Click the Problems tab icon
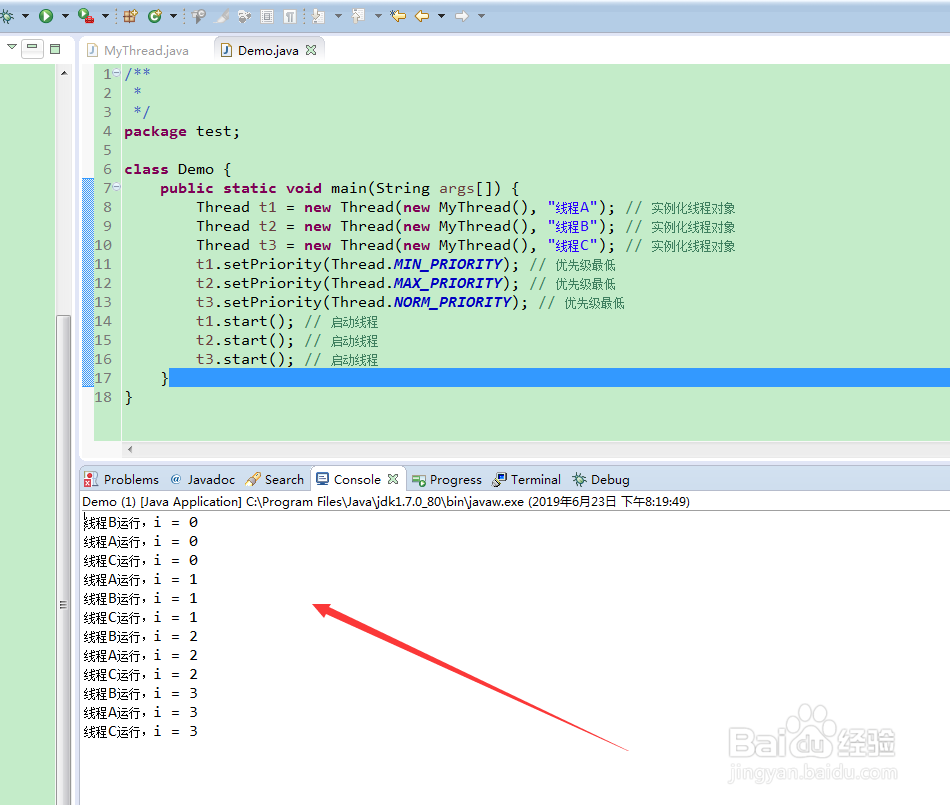 click(91, 480)
